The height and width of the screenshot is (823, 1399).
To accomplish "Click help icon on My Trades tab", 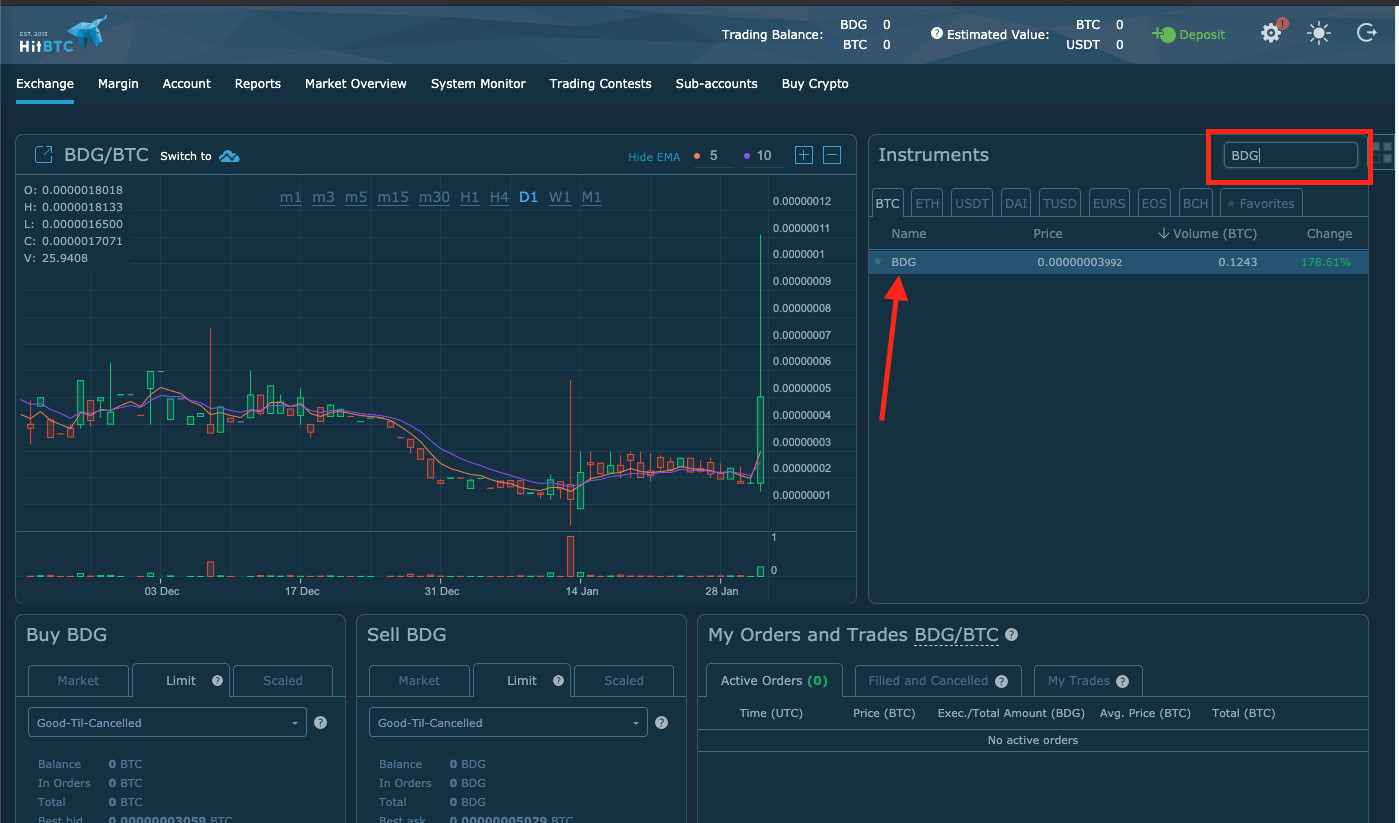I will click(x=1122, y=681).
